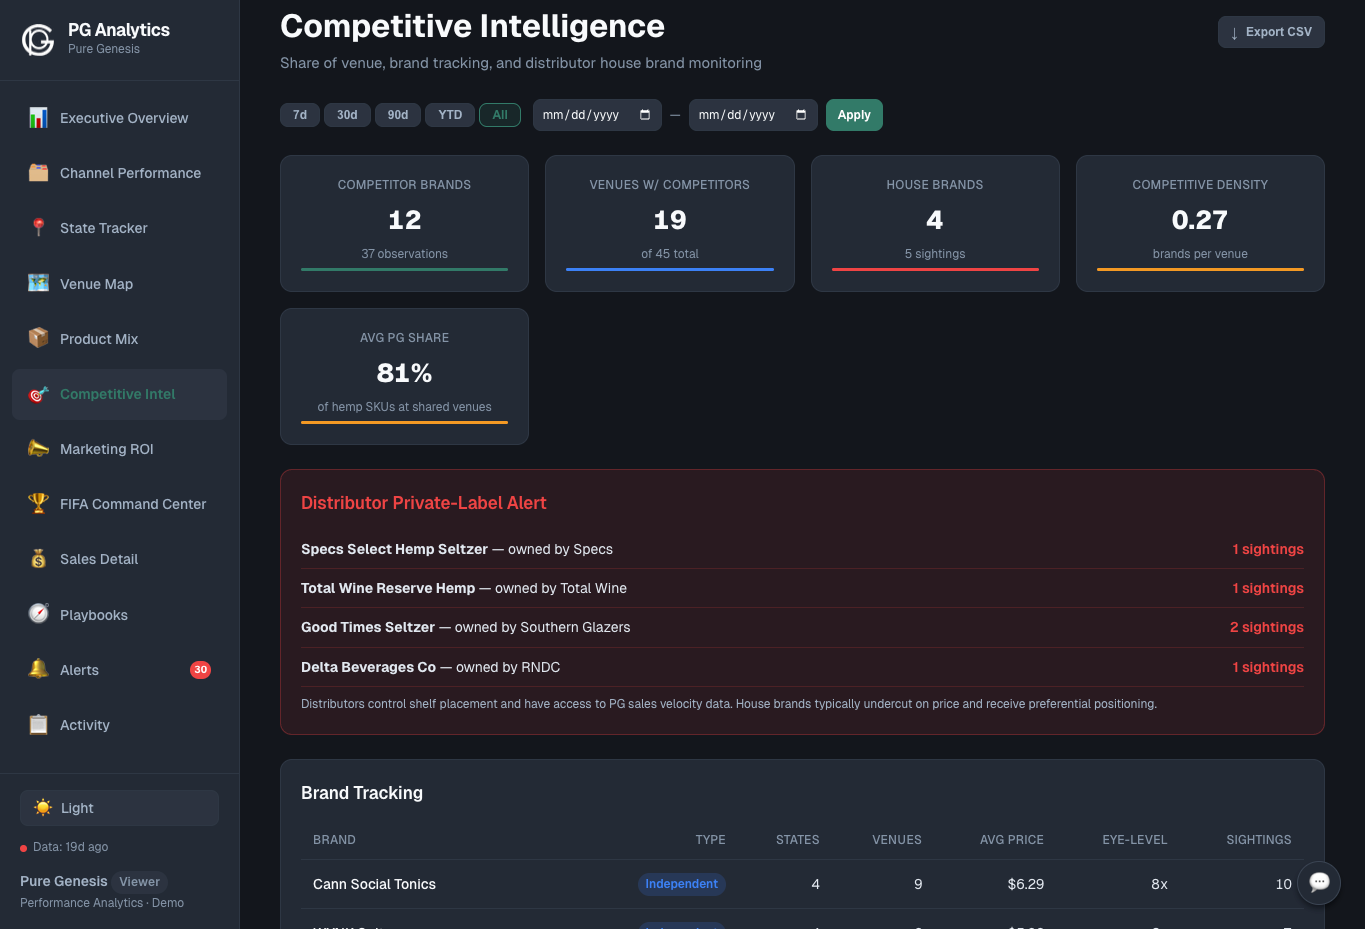This screenshot has width=1365, height=929.
Task: Click the Competitive Intel dartboard icon
Action: coord(37,394)
